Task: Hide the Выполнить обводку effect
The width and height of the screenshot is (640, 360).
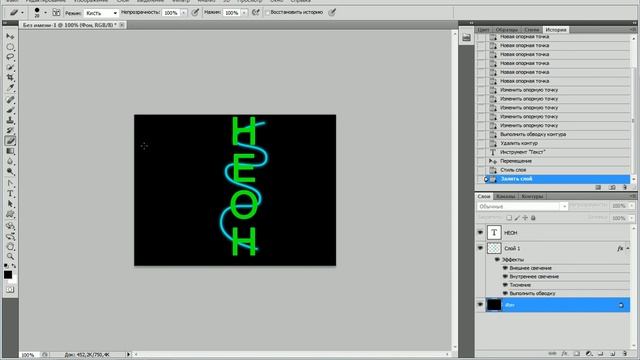Action: coord(505,293)
